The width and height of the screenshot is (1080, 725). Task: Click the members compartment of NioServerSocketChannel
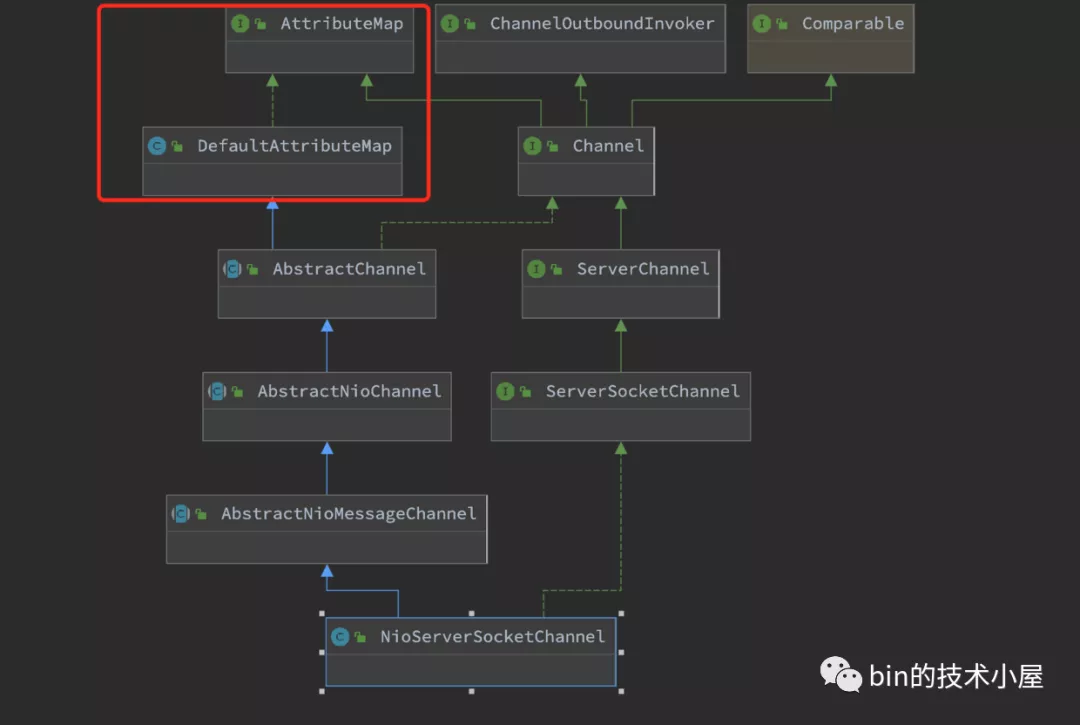point(470,669)
